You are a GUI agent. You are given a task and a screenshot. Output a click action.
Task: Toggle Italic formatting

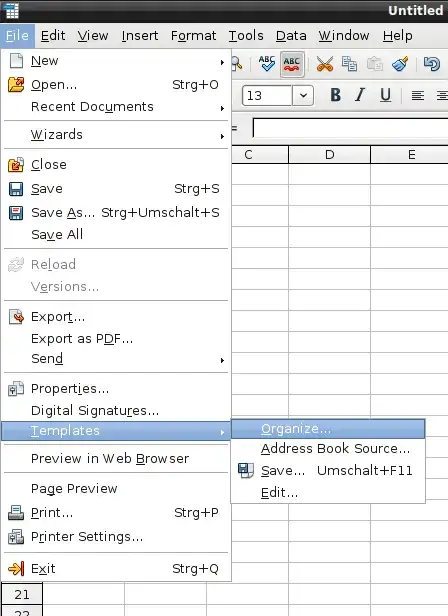click(x=360, y=95)
